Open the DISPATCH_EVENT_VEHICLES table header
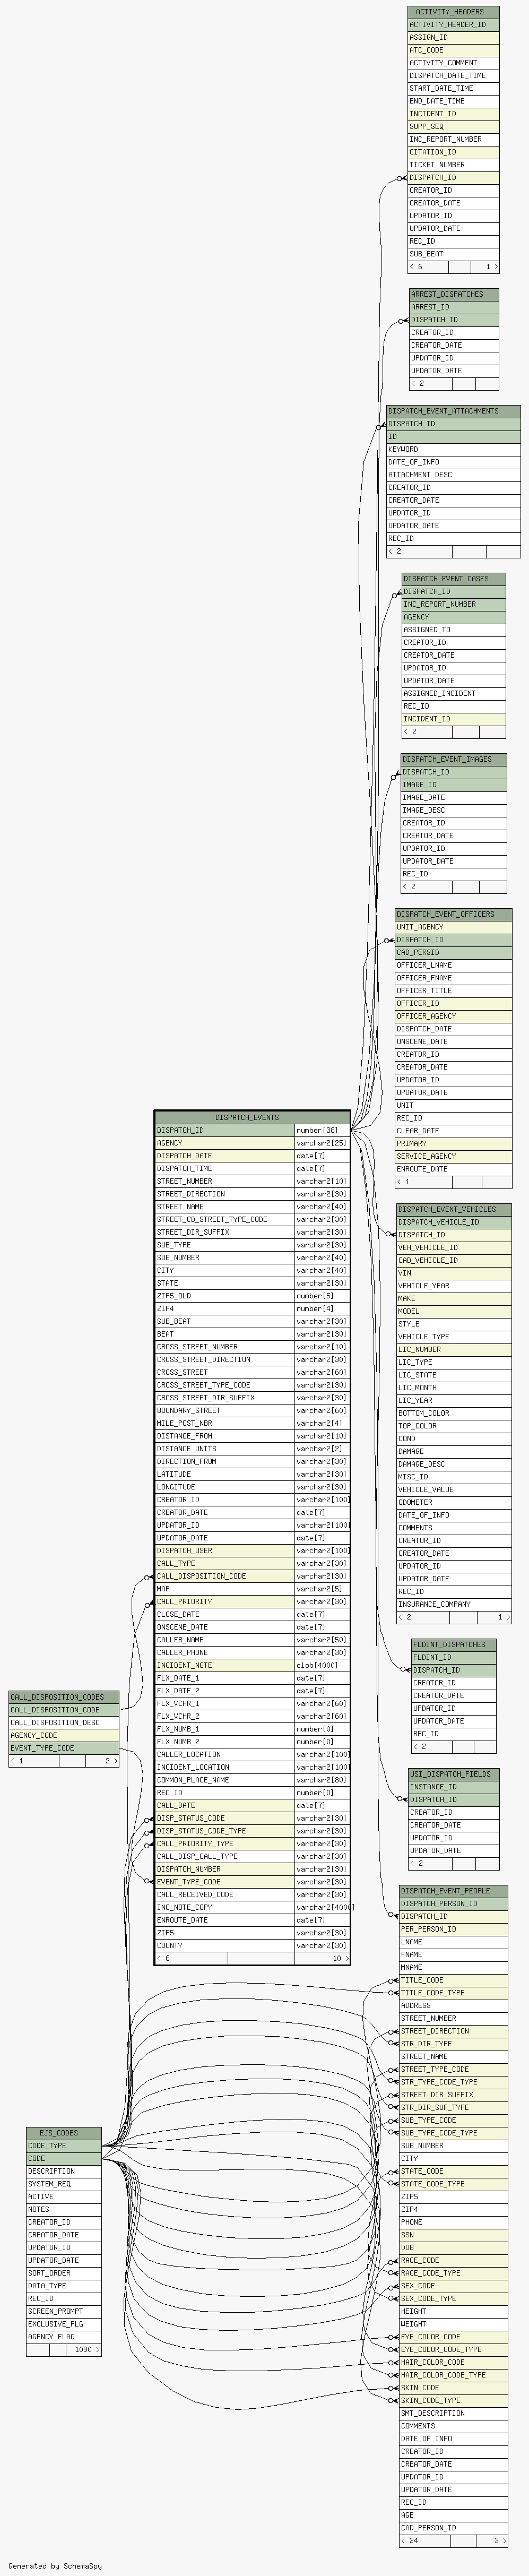Screen dimensions: 529x2576 click(453, 1209)
